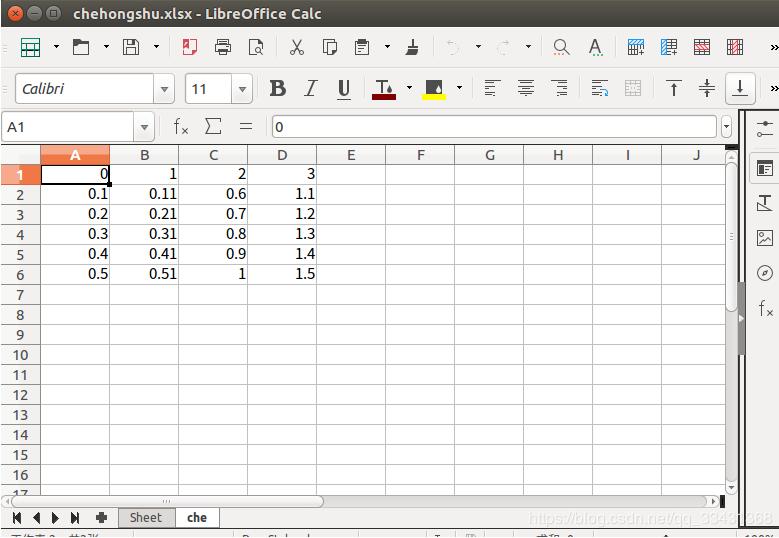Run the Spelling check icon
Screen dimensions: 779x538
[595, 47]
